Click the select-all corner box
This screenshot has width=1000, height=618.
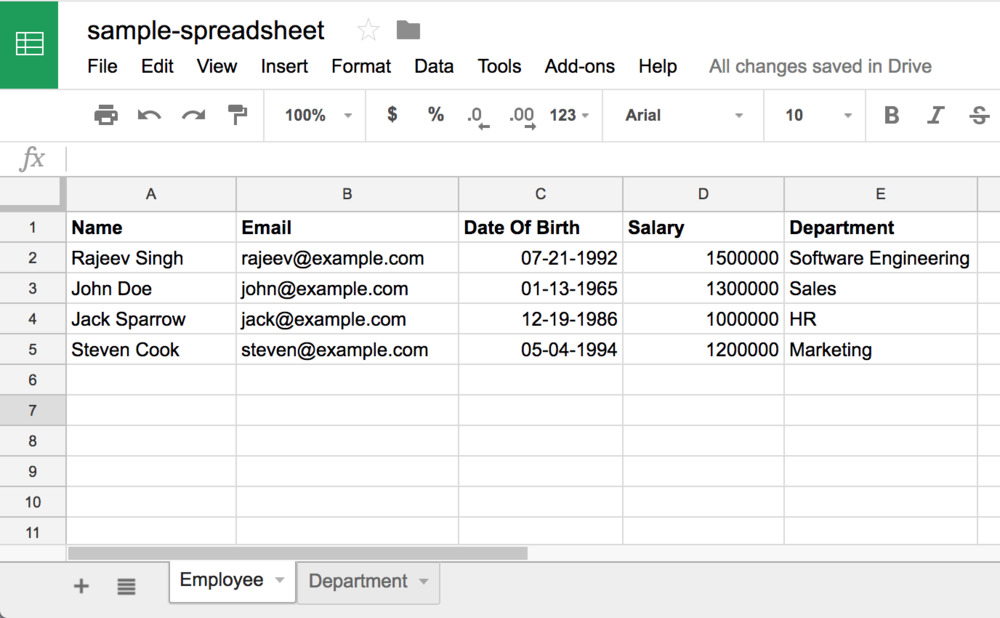coord(32,194)
